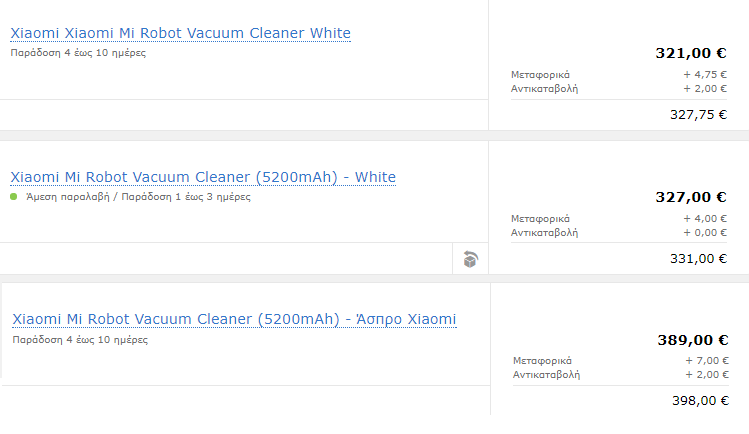The image size is (749, 434).
Task: Click the '+ 4,75 €' shipping cost
Action: (705, 74)
